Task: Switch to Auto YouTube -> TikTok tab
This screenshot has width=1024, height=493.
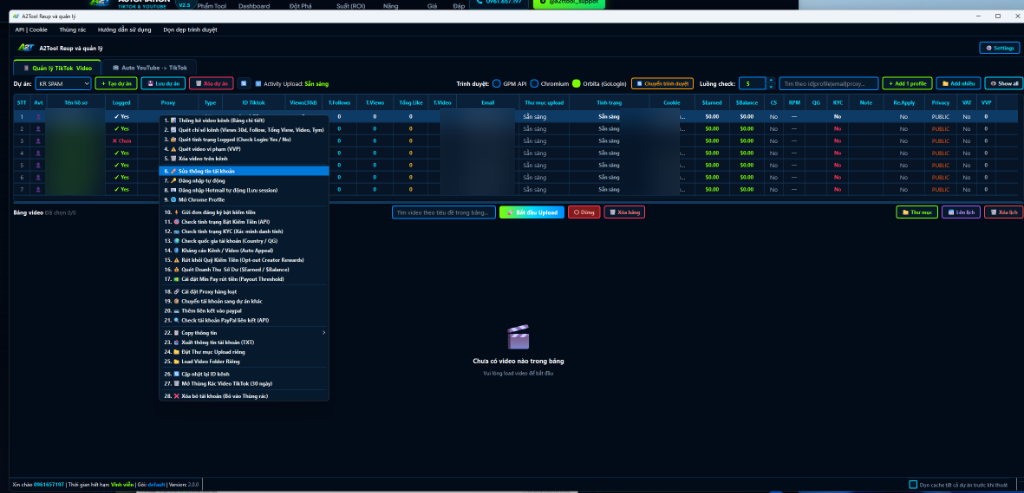Action: point(150,67)
